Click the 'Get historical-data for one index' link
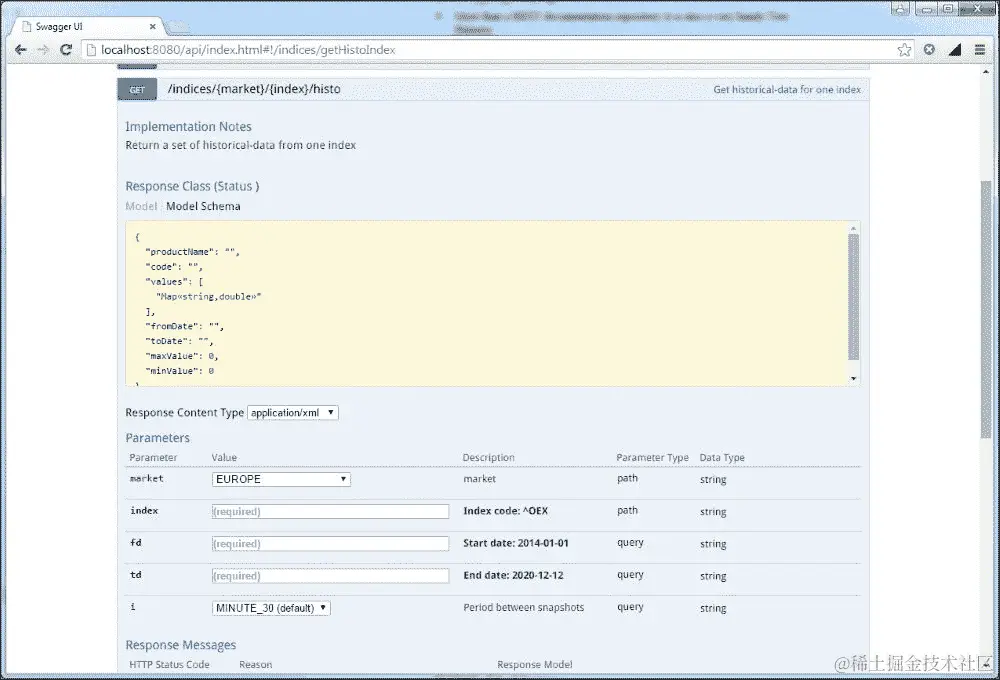1000x680 pixels. coord(787,90)
